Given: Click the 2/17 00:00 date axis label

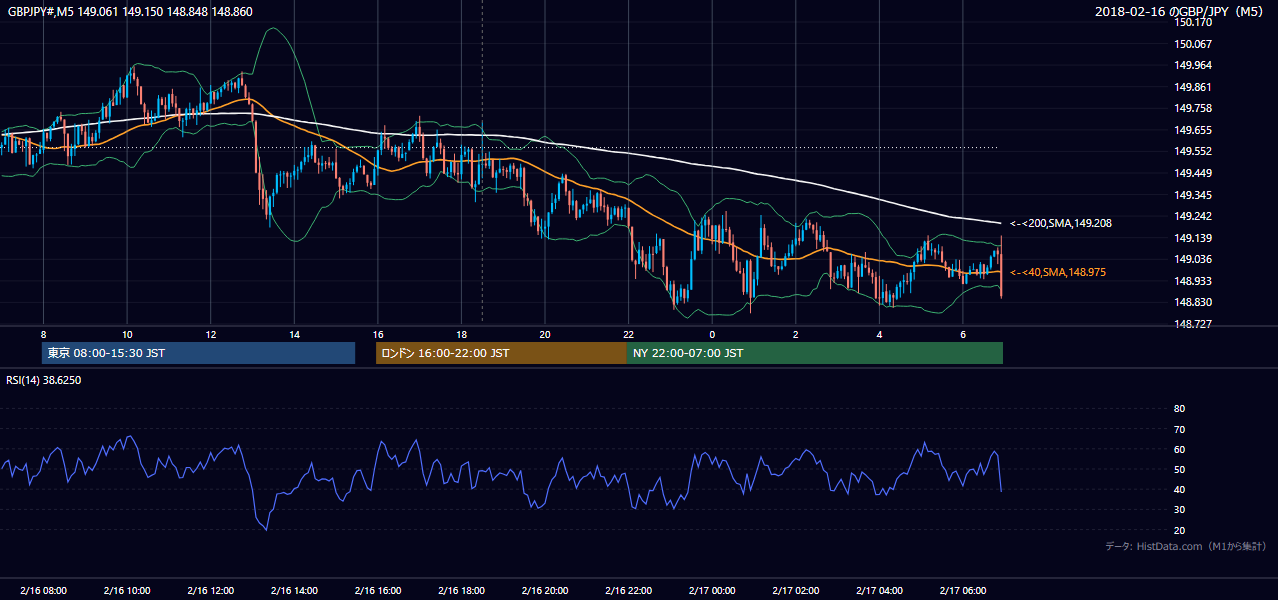Looking at the screenshot, I should click(x=711, y=590).
